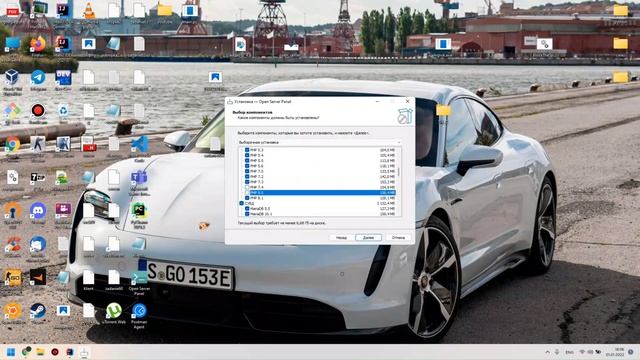Select the highlighted PHP 8.0 row text
The height and width of the screenshot is (360, 640).
(257, 192)
